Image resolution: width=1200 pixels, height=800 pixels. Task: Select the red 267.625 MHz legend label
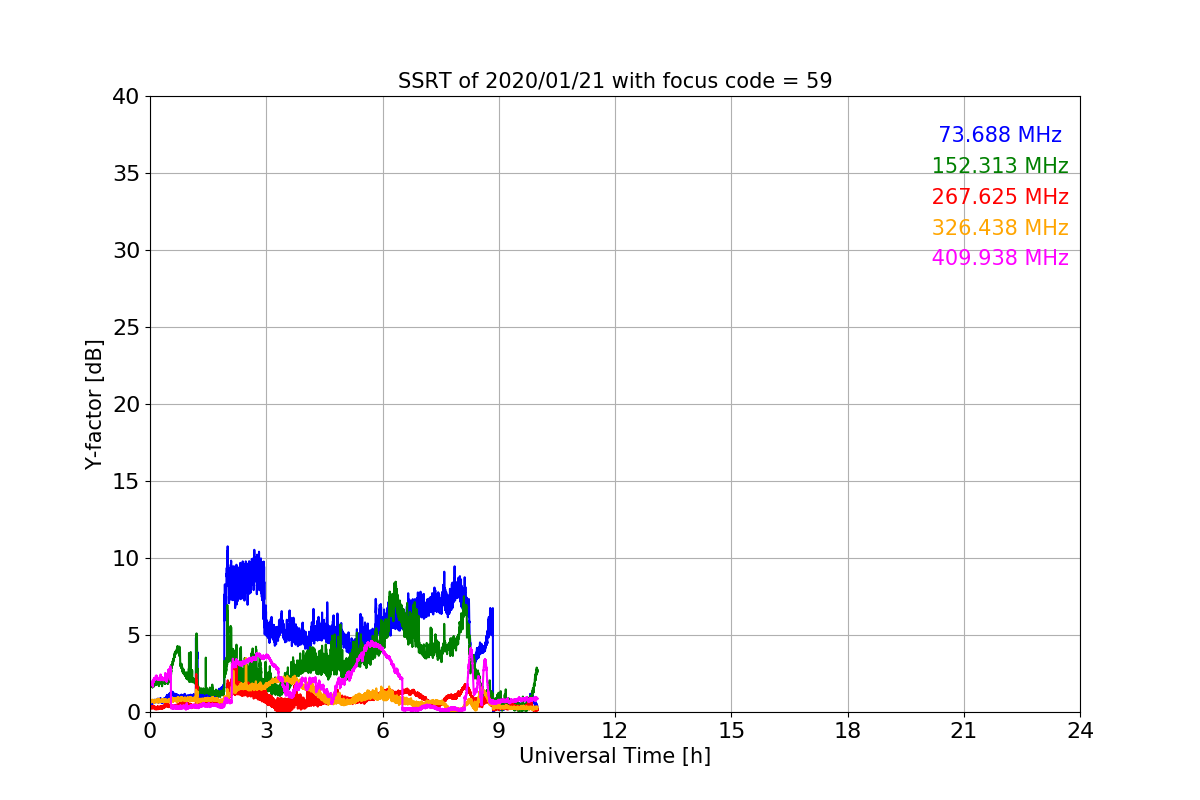[1000, 197]
